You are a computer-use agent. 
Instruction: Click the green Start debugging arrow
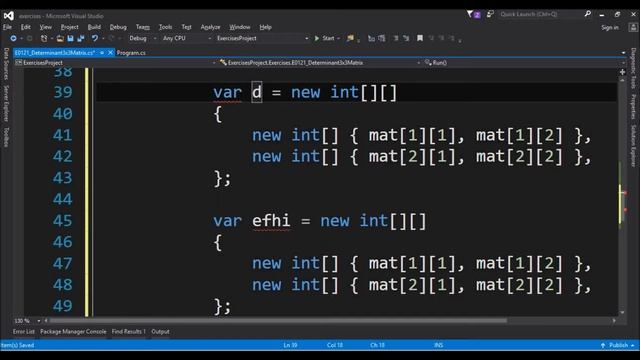317,38
